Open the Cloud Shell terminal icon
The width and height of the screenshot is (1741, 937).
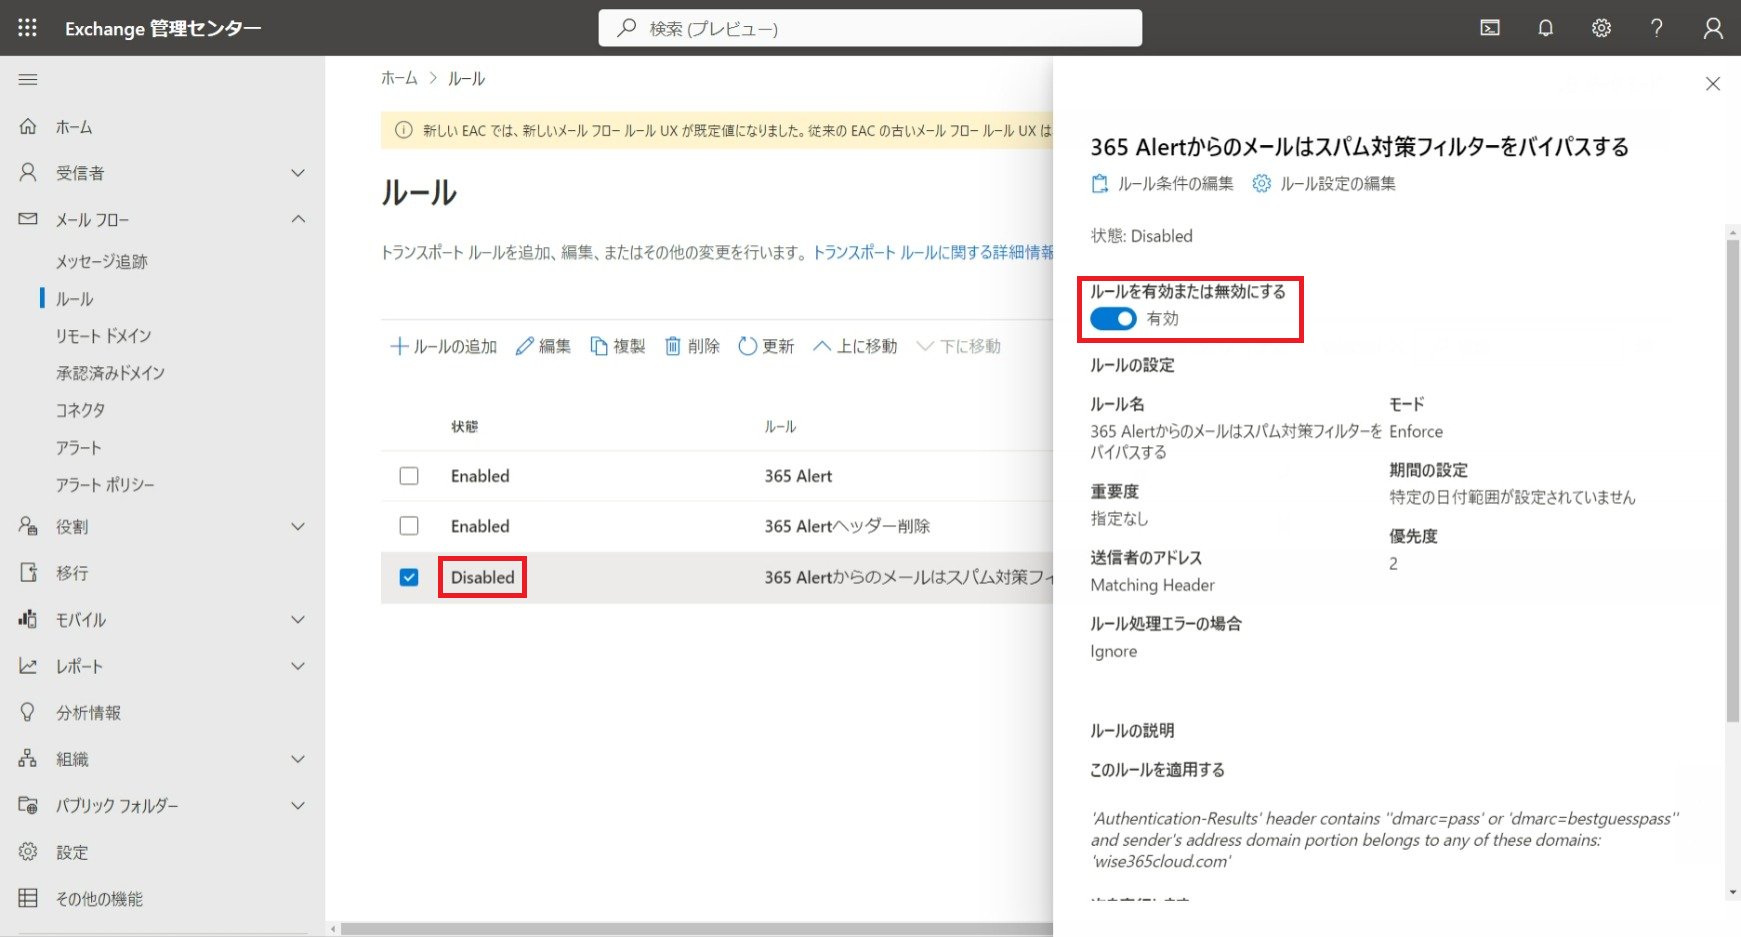[1490, 28]
